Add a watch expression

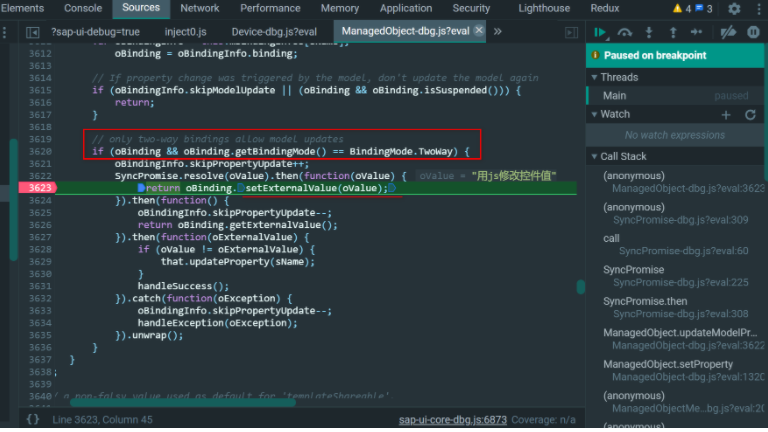coord(726,115)
